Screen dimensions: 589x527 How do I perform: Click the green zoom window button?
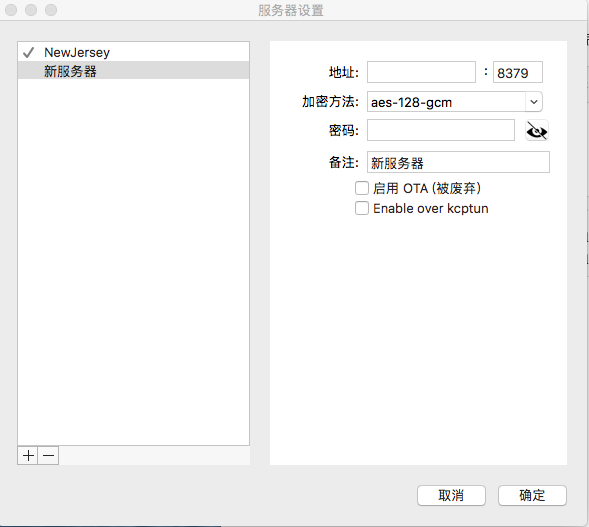(51, 10)
